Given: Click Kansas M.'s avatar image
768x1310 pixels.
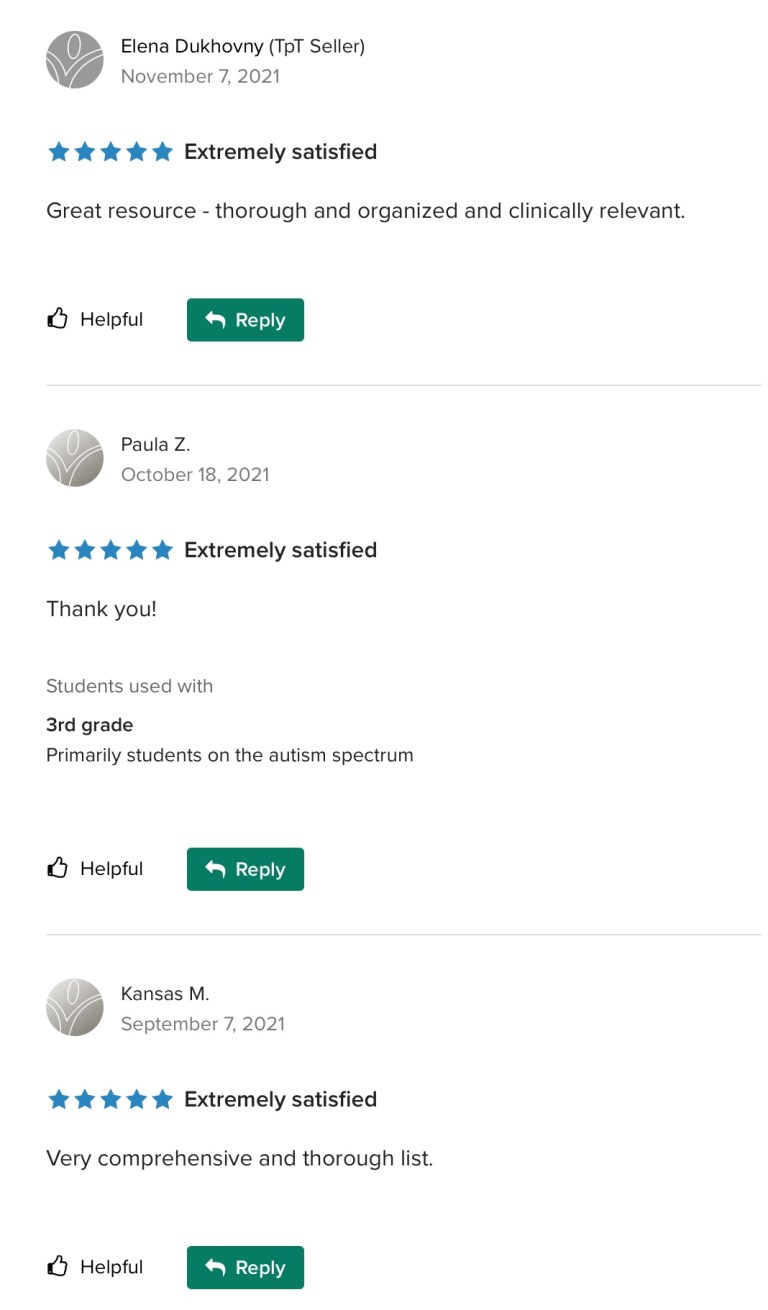Looking at the screenshot, I should [74, 1008].
